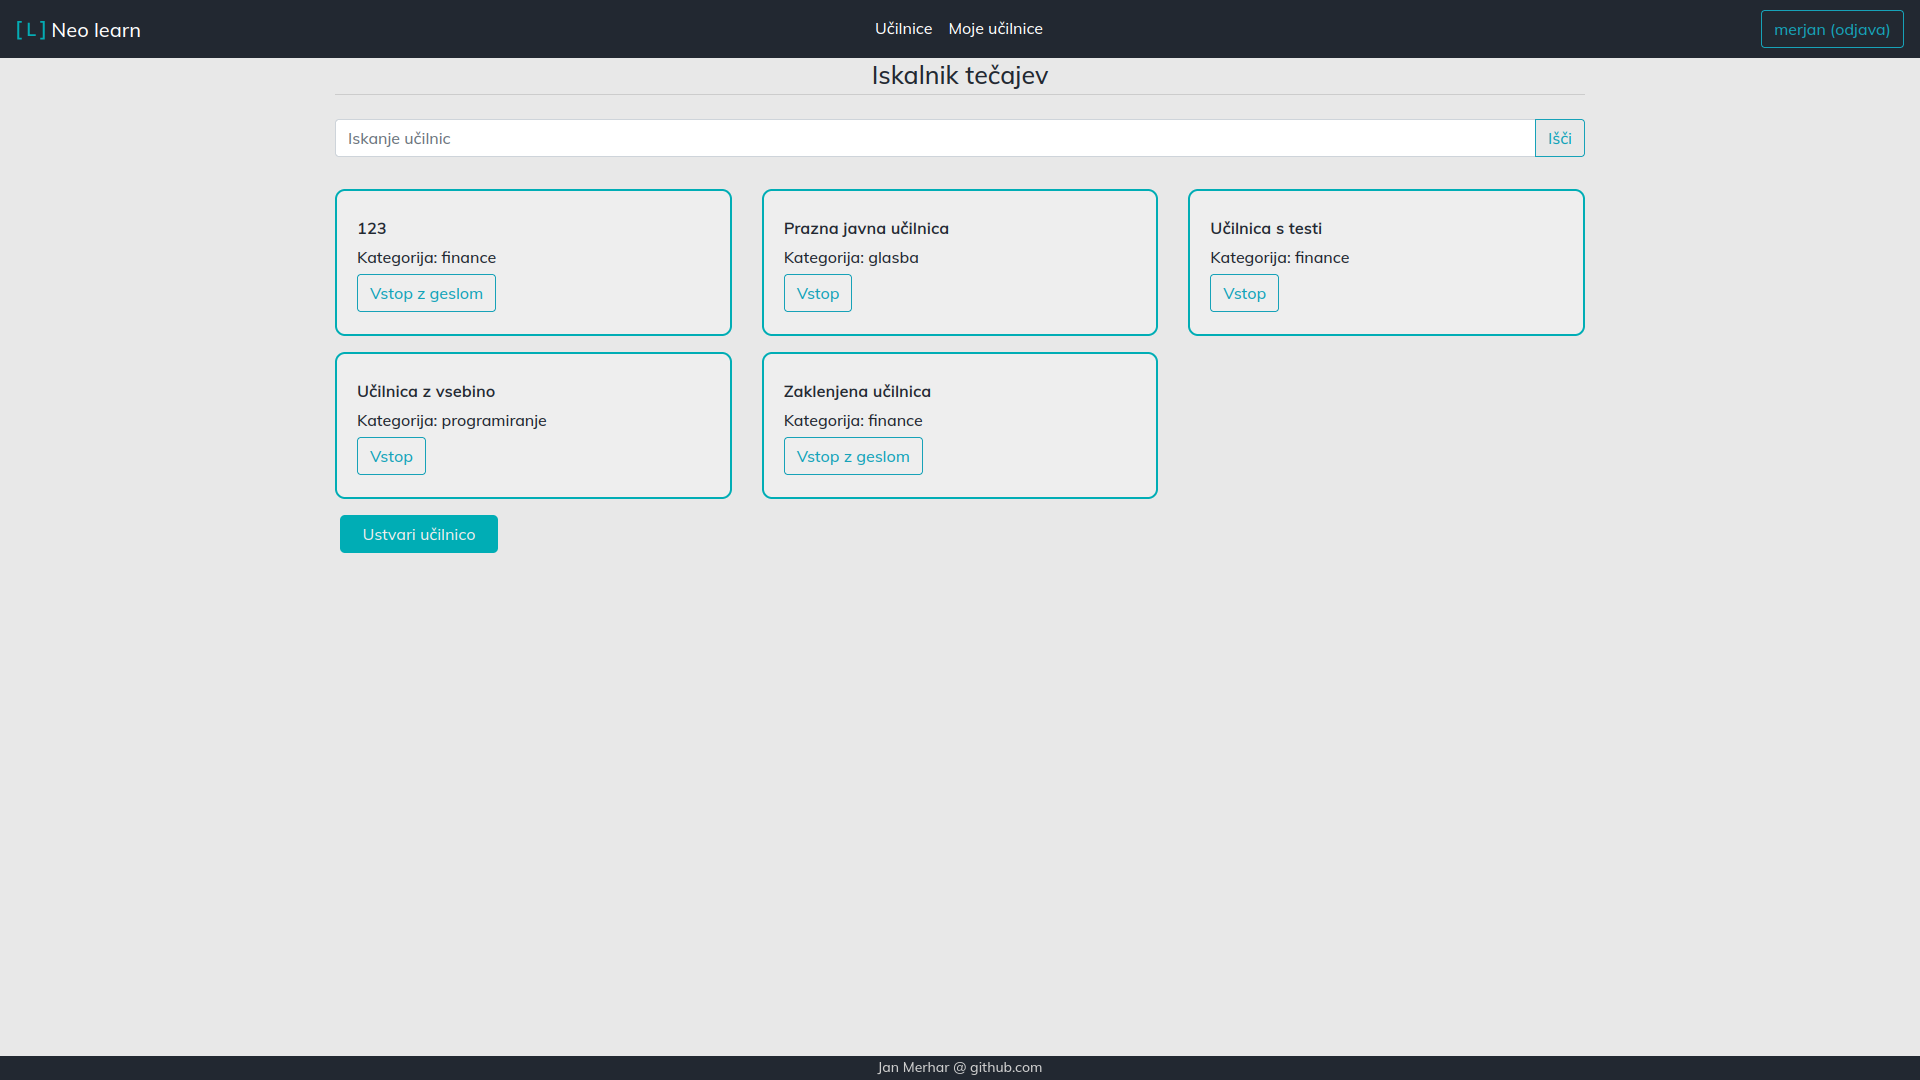Click the Učilnica s testi card title
1920x1080 pixels.
pos(1265,228)
